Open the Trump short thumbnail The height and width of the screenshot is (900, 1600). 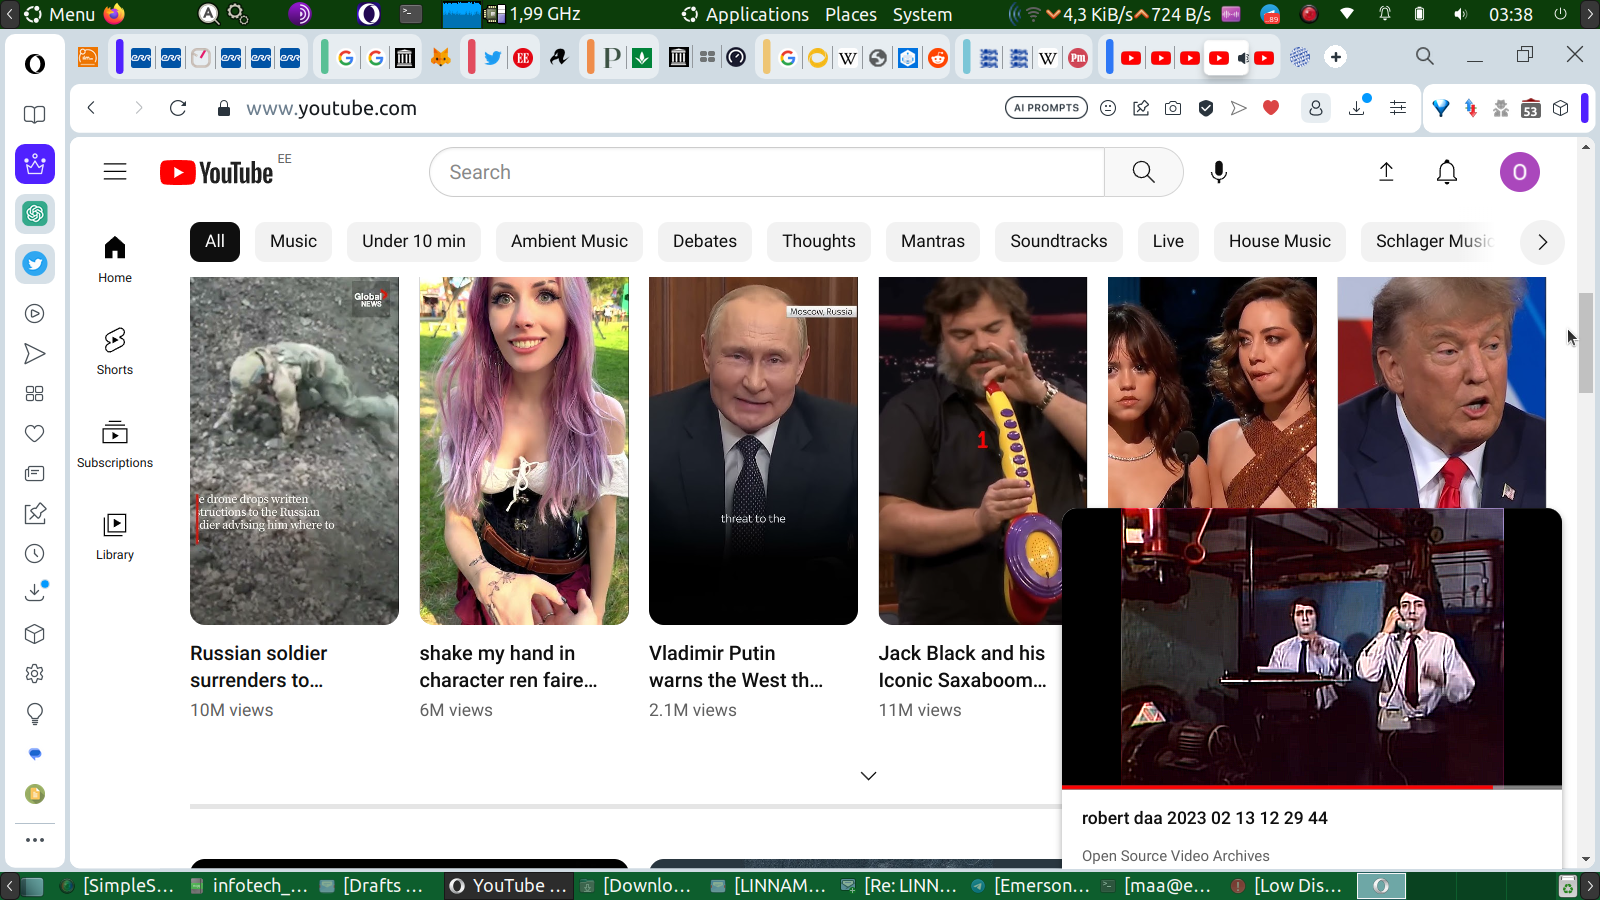coord(1441,393)
